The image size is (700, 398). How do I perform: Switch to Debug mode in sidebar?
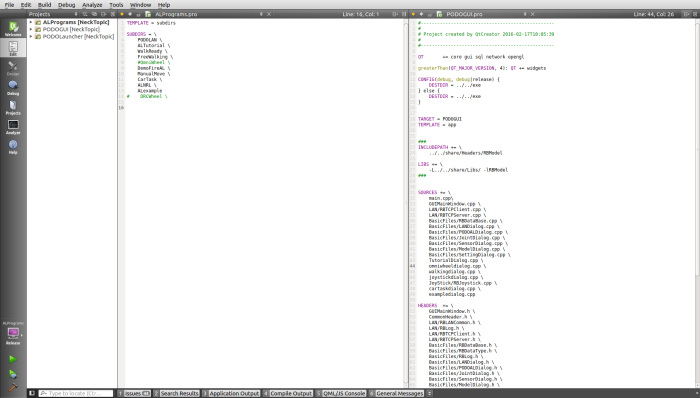click(13, 87)
